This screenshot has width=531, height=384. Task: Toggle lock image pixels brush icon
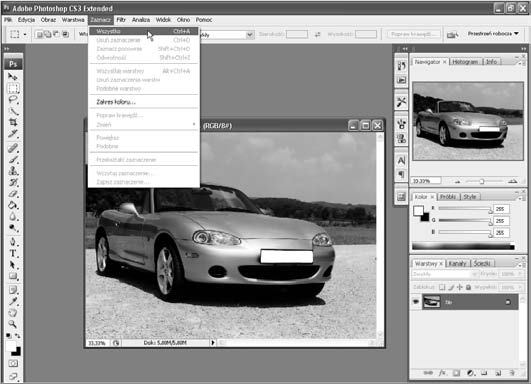coord(451,287)
